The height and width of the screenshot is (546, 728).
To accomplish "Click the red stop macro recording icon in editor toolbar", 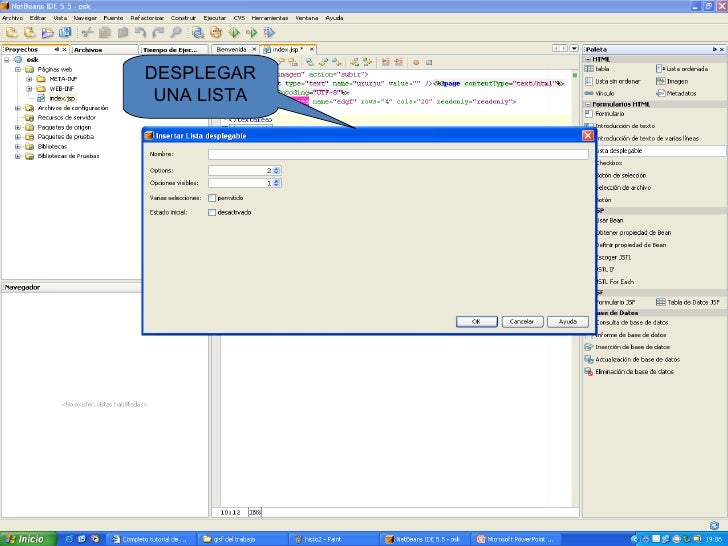I will [416, 62].
